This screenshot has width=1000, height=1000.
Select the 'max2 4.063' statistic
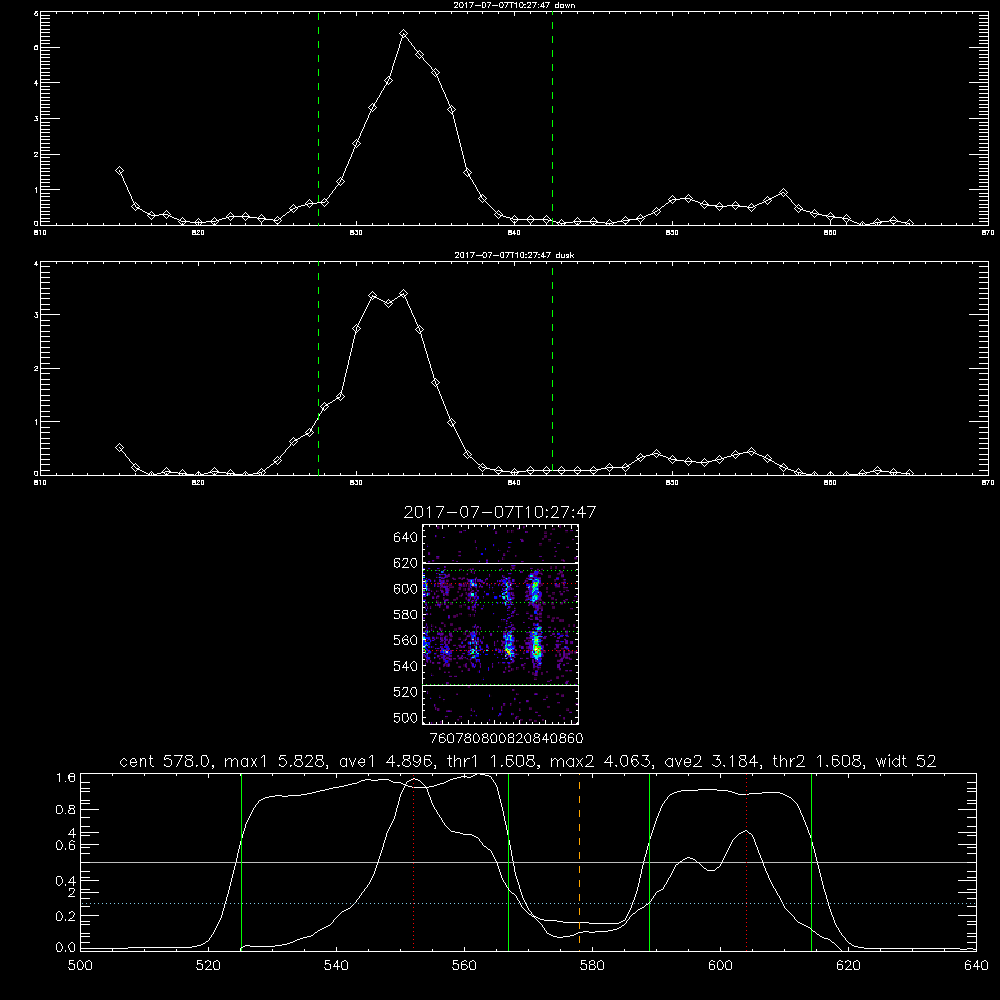pyautogui.click(x=602, y=761)
